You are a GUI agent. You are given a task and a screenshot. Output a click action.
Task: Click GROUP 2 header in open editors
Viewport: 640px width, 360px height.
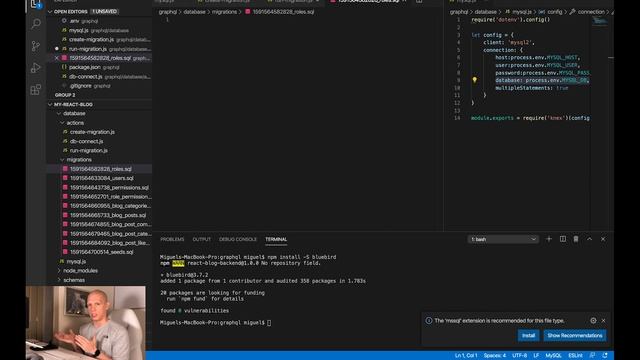pyautogui.click(x=65, y=95)
